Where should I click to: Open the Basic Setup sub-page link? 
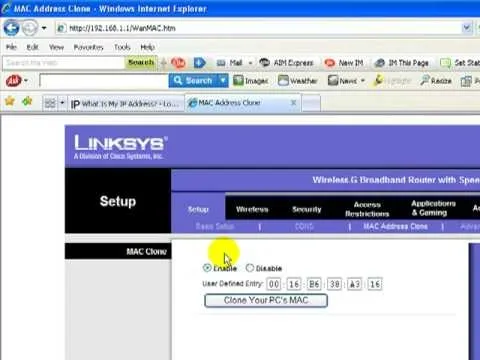[215, 227]
